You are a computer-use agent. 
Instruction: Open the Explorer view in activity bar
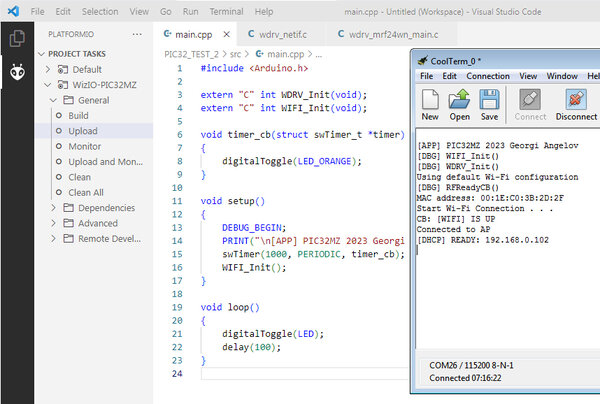pos(17,38)
